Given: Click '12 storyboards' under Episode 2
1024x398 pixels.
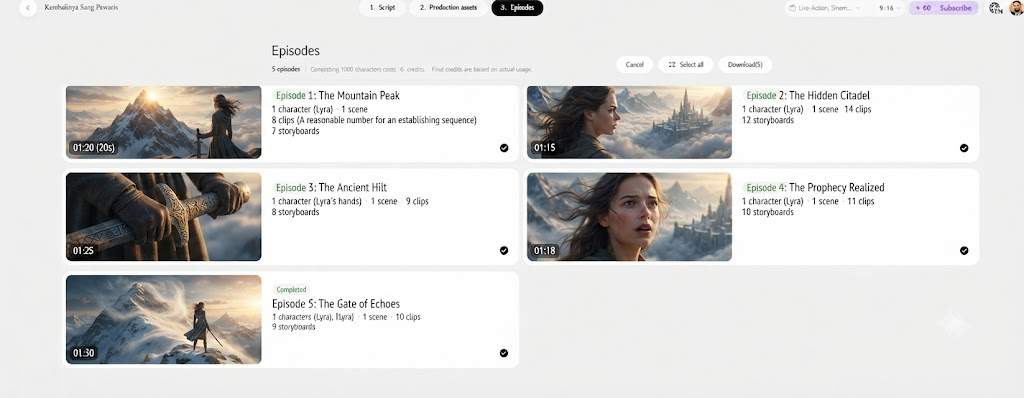Looking at the screenshot, I should click(768, 120).
